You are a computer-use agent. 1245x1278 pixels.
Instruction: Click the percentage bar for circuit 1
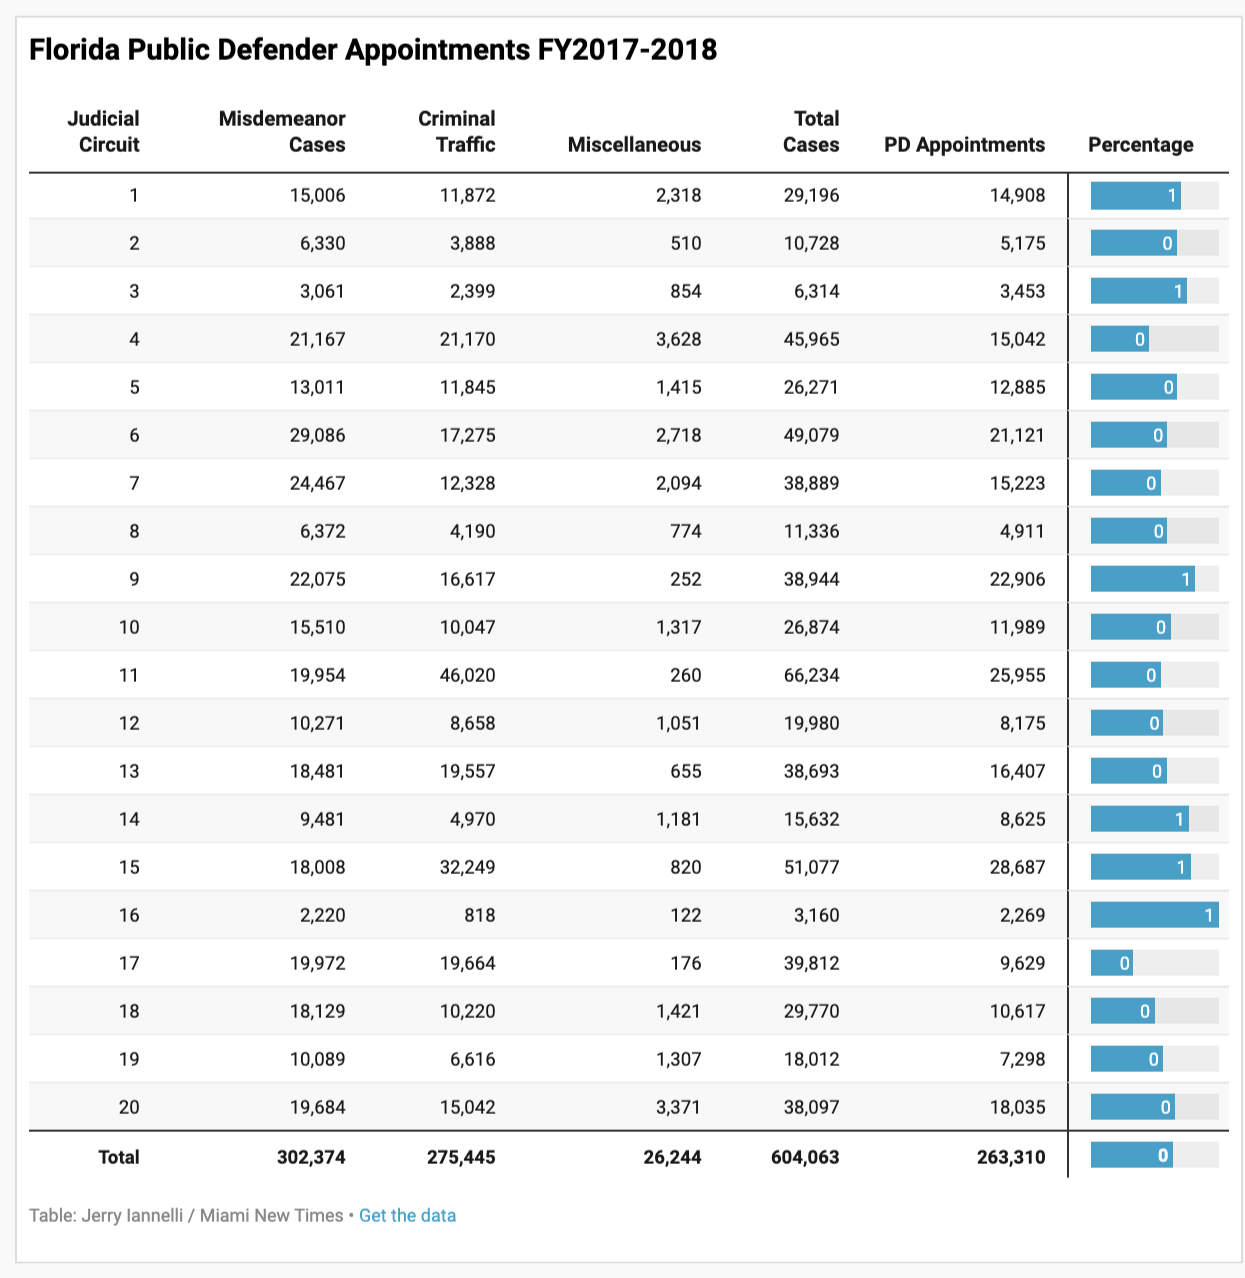pyautogui.click(x=1136, y=196)
